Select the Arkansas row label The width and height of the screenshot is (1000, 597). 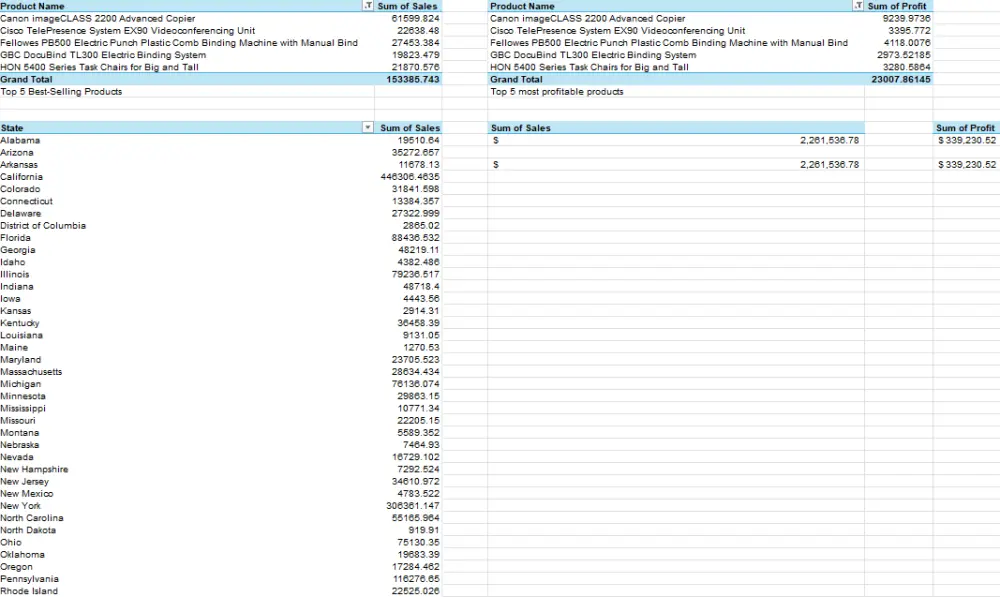pyautogui.click(x=18, y=165)
